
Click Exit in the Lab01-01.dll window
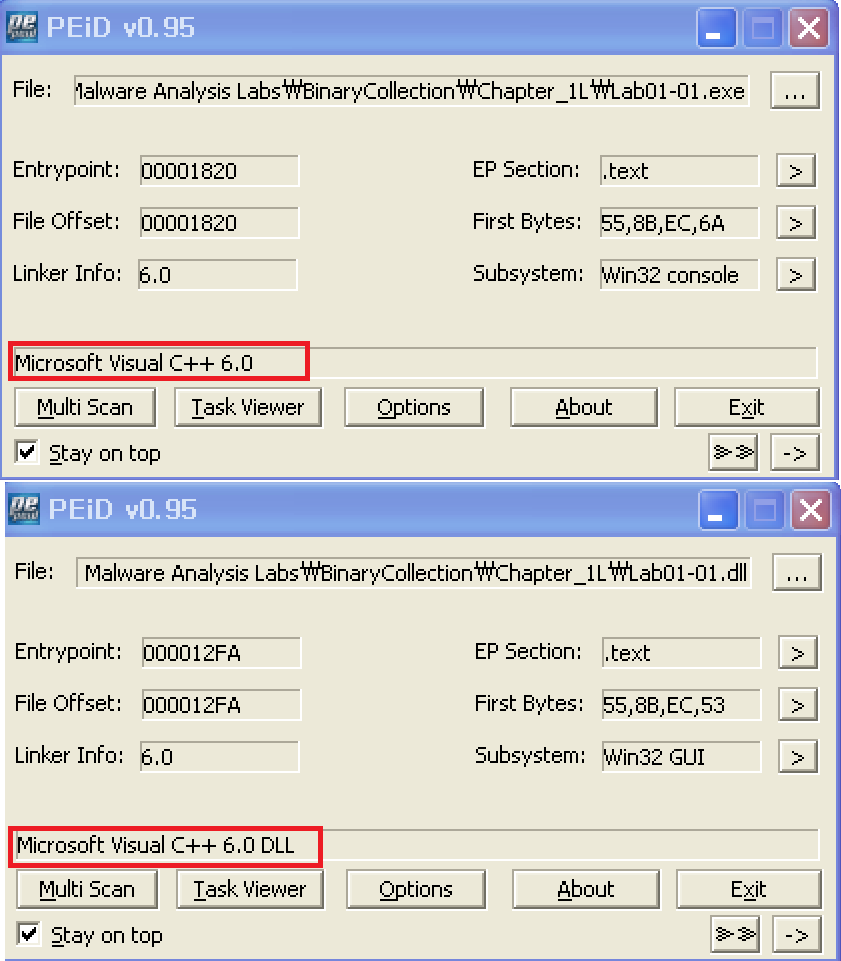[748, 889]
